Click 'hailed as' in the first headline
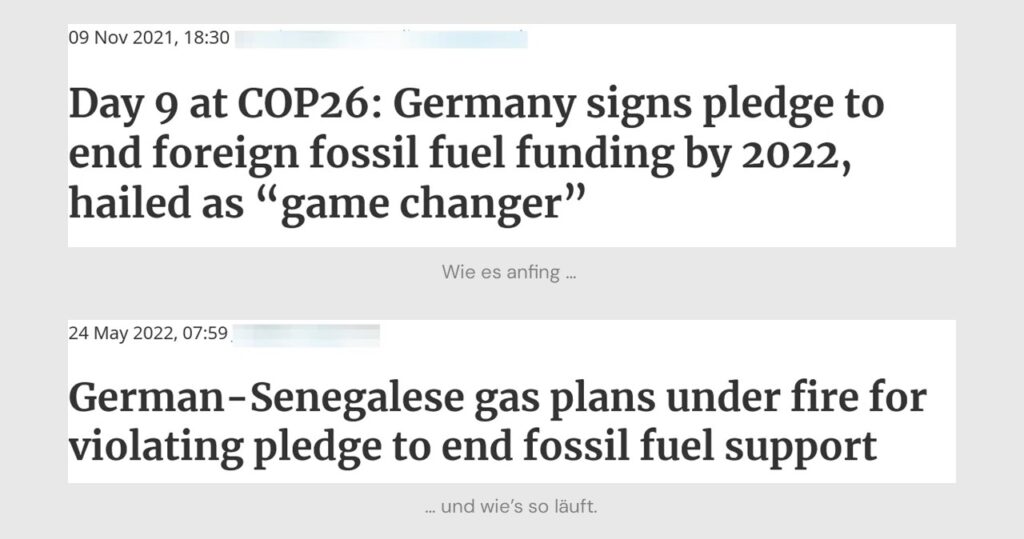Image resolution: width=1024 pixels, height=539 pixels. pos(155,203)
